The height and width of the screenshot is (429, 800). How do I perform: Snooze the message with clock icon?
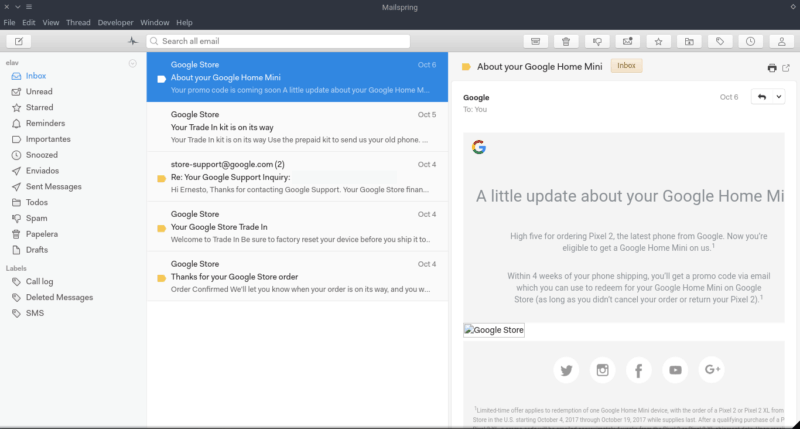(x=750, y=41)
